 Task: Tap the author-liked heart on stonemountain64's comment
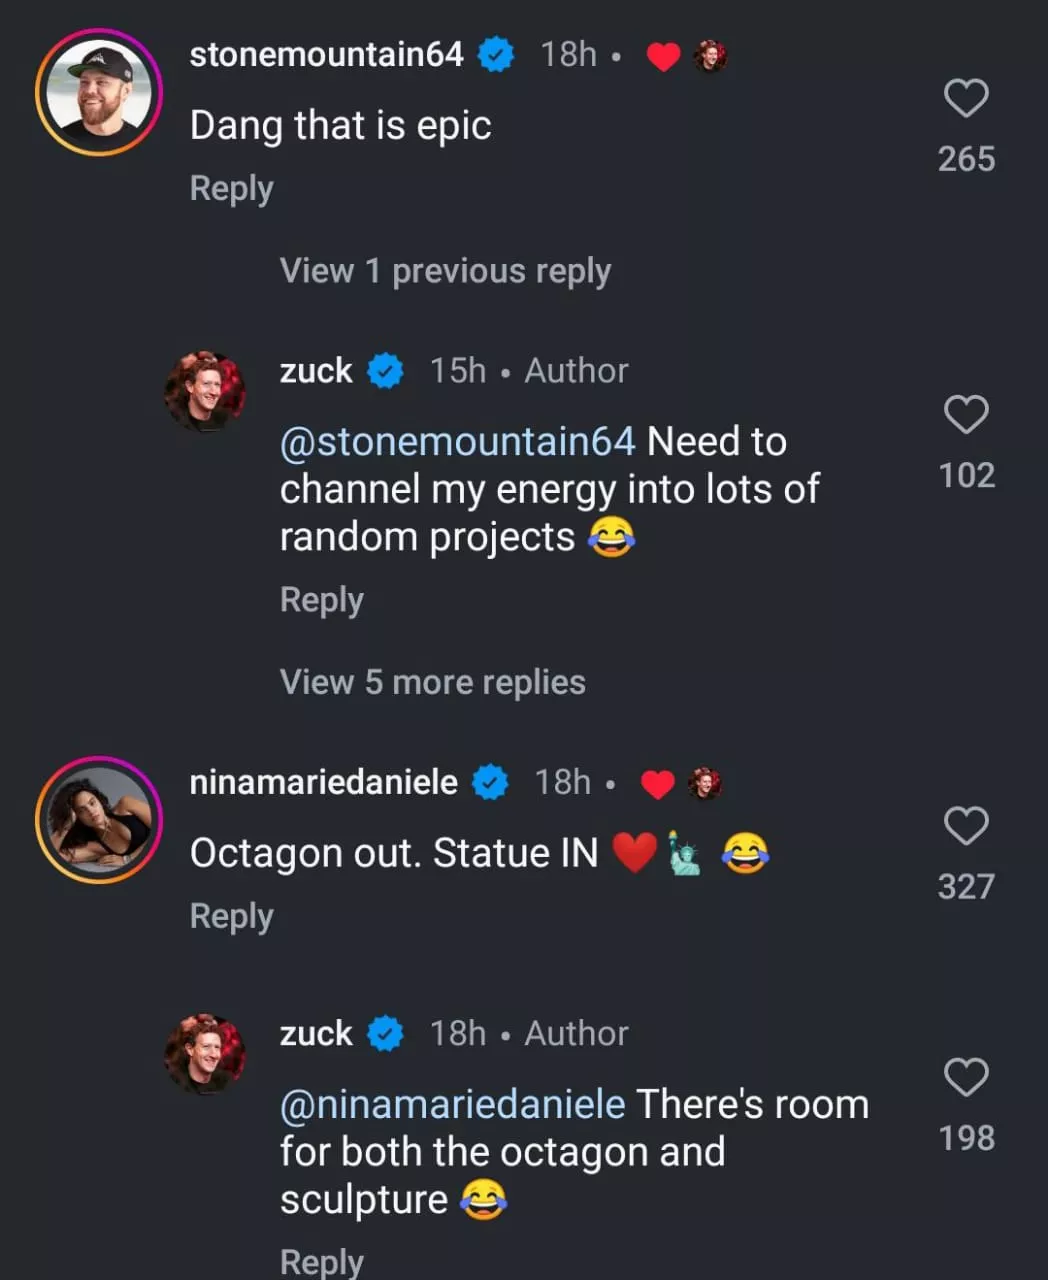[663, 57]
